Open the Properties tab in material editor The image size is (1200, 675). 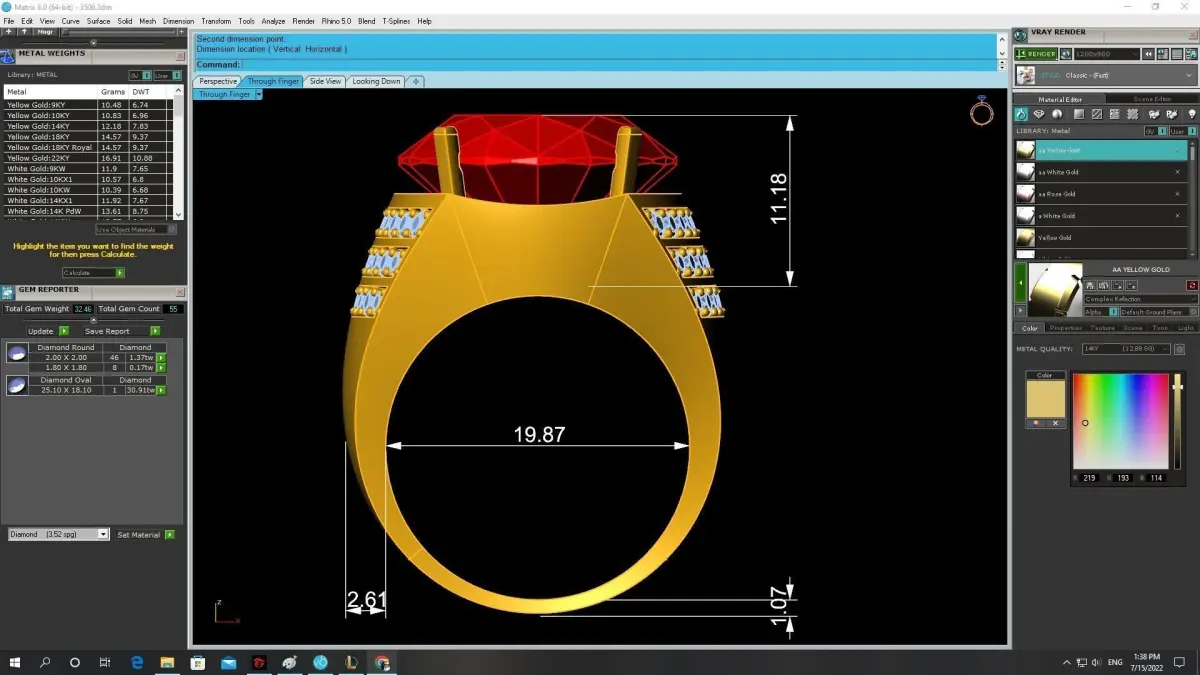pyautogui.click(x=1065, y=328)
